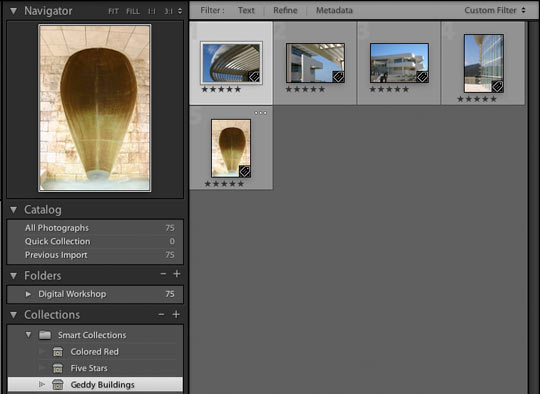Open Navigator zoom ratio popup arrows
Viewport: 540px width, 394px height.
180,11
